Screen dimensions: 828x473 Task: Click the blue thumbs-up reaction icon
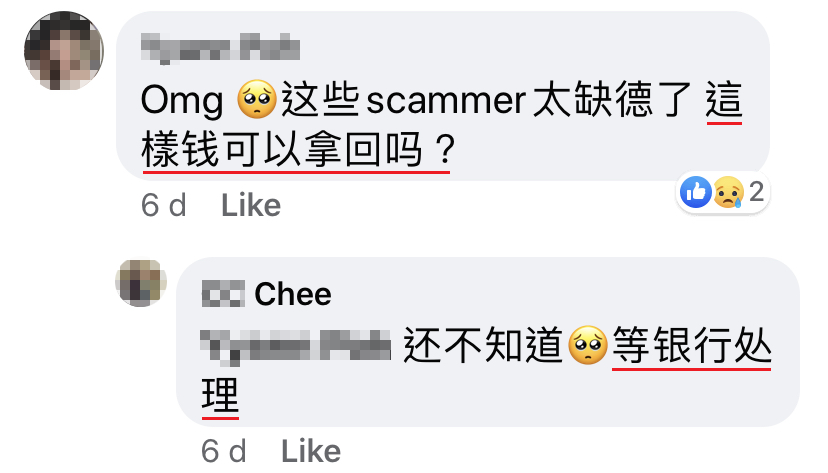pos(695,192)
